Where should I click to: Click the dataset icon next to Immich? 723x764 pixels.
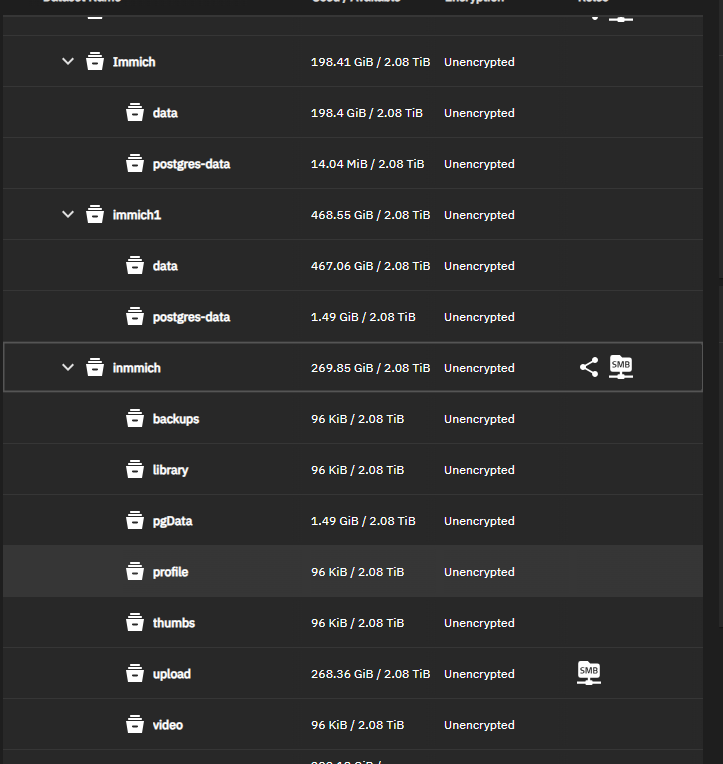(x=95, y=62)
